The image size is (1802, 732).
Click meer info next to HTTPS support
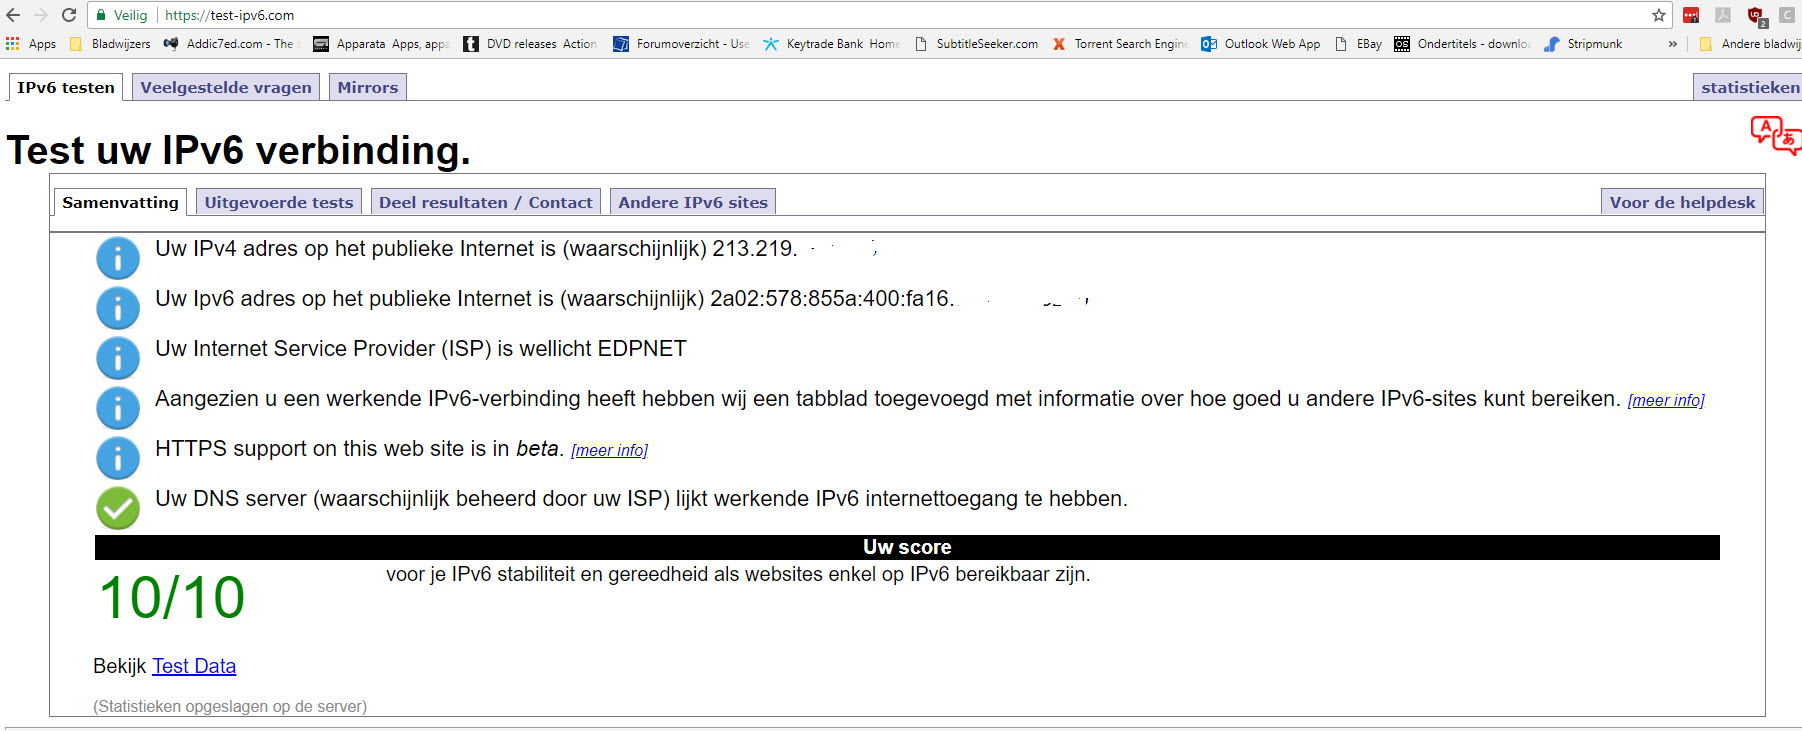click(x=609, y=451)
